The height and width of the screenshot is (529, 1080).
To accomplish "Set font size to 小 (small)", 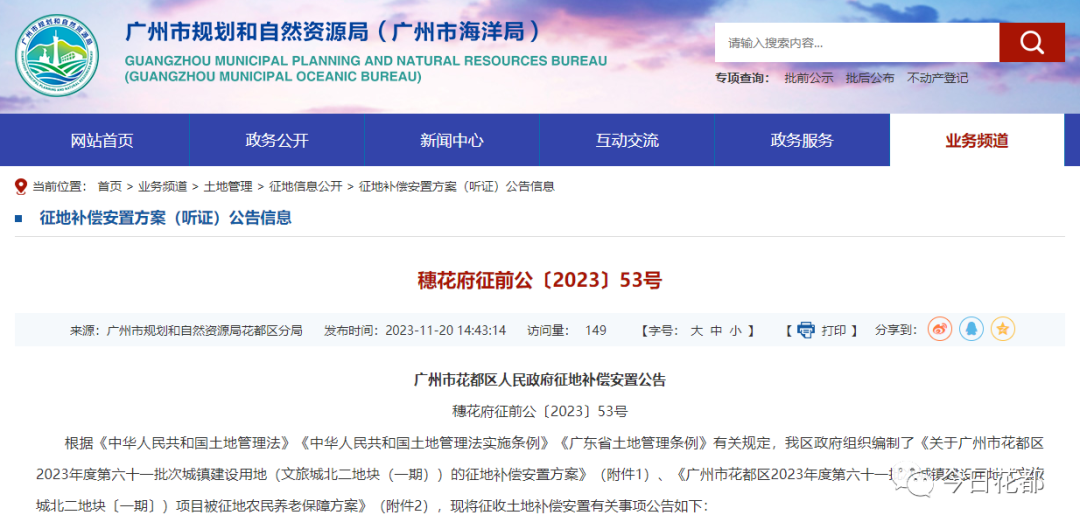I will (x=735, y=330).
